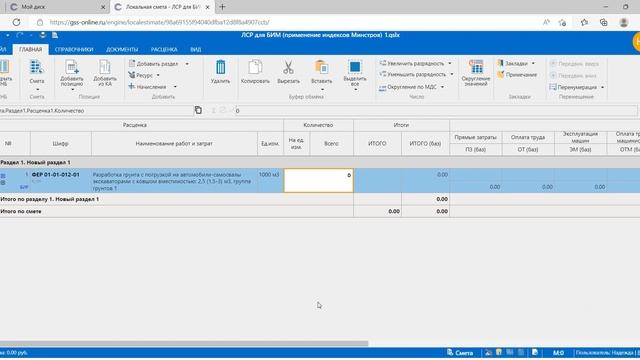Open a new browser tab
This screenshot has height=360, width=640.
(x=222, y=7)
